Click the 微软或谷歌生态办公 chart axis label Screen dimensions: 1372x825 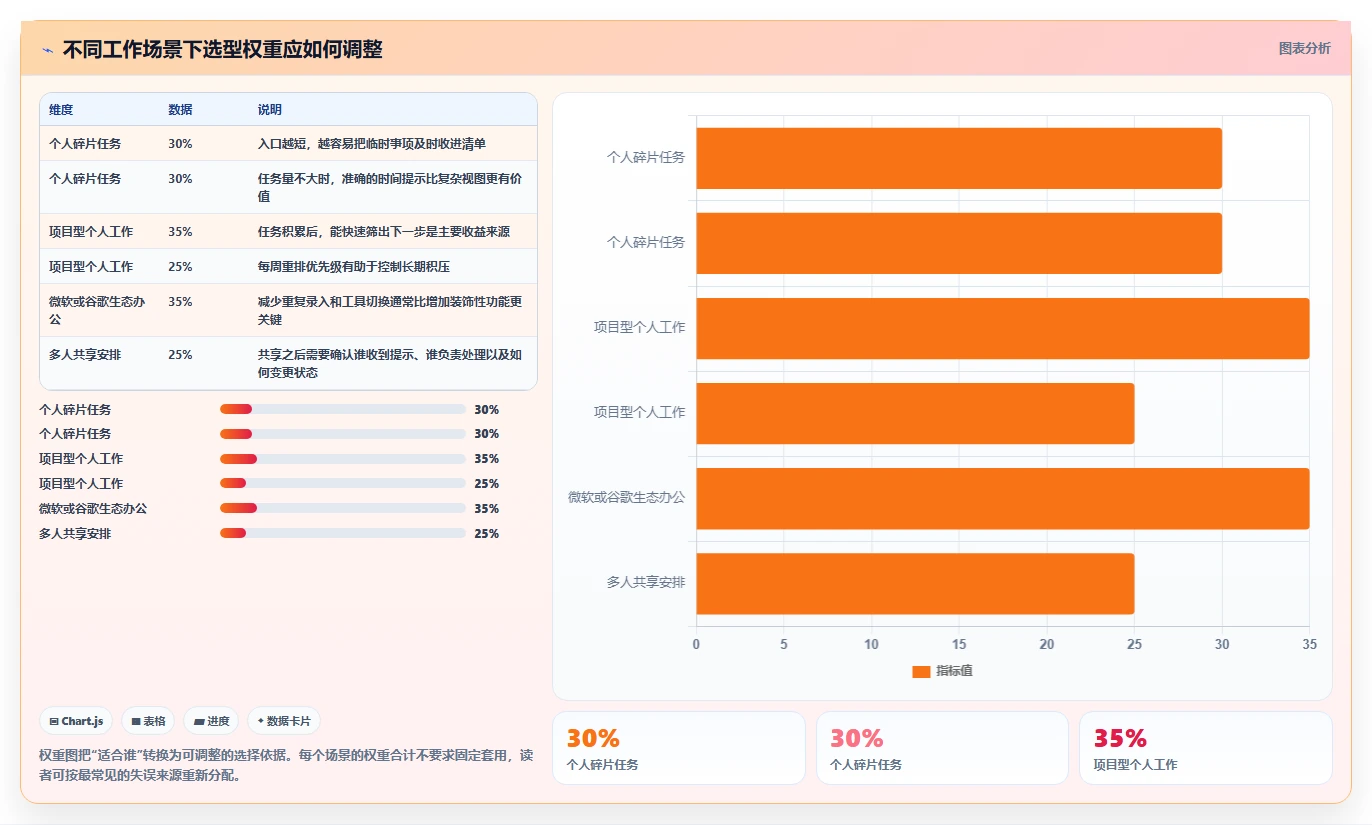[626, 497]
